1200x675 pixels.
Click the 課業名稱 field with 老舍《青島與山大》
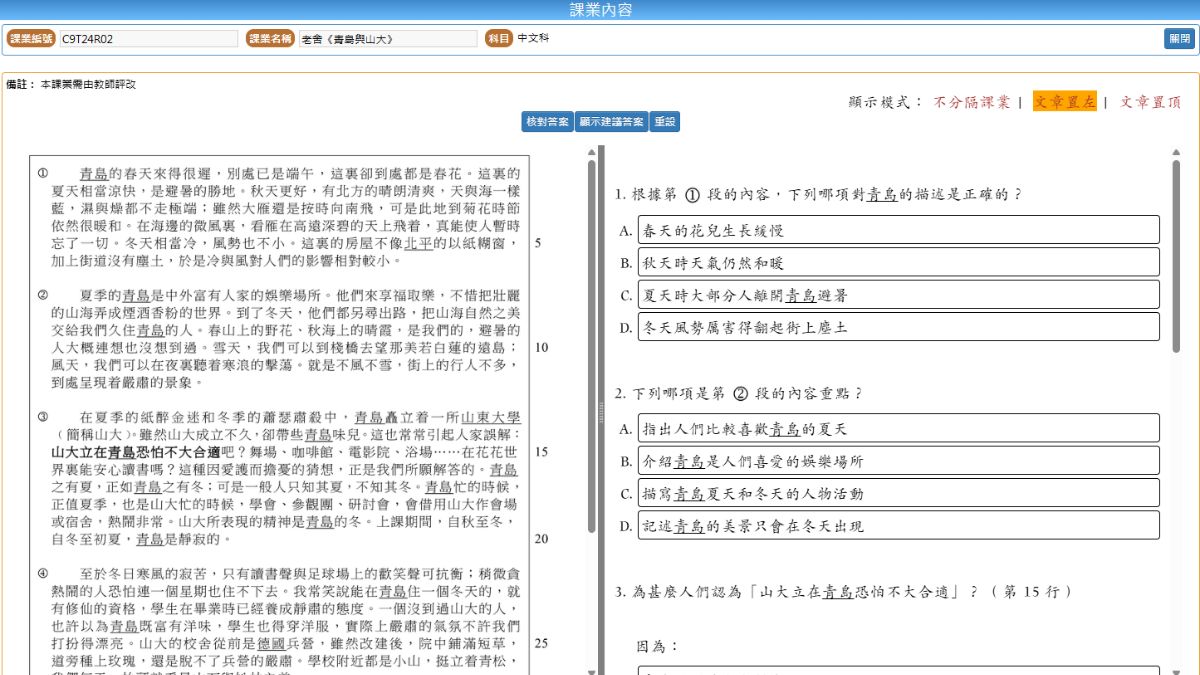pyautogui.click(x=387, y=39)
